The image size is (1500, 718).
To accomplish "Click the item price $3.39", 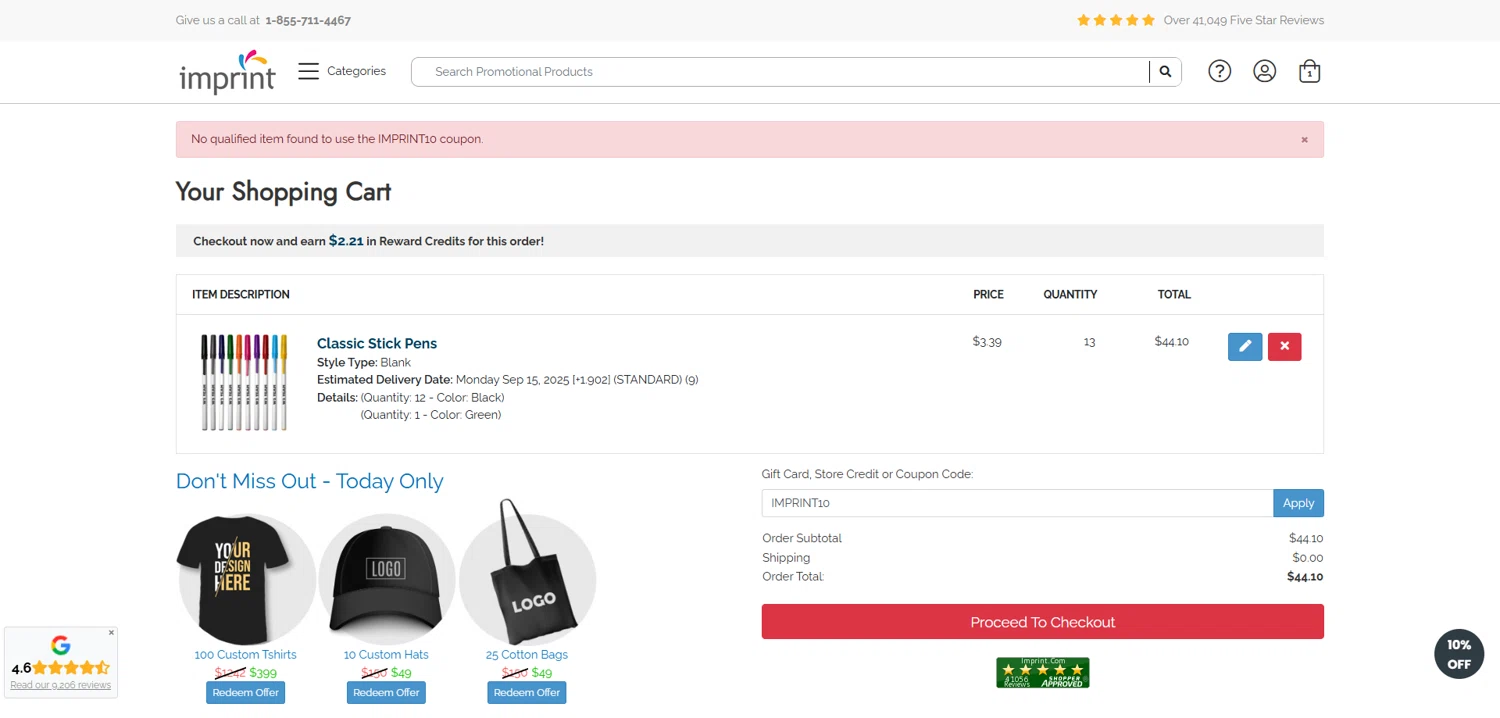I will (987, 341).
